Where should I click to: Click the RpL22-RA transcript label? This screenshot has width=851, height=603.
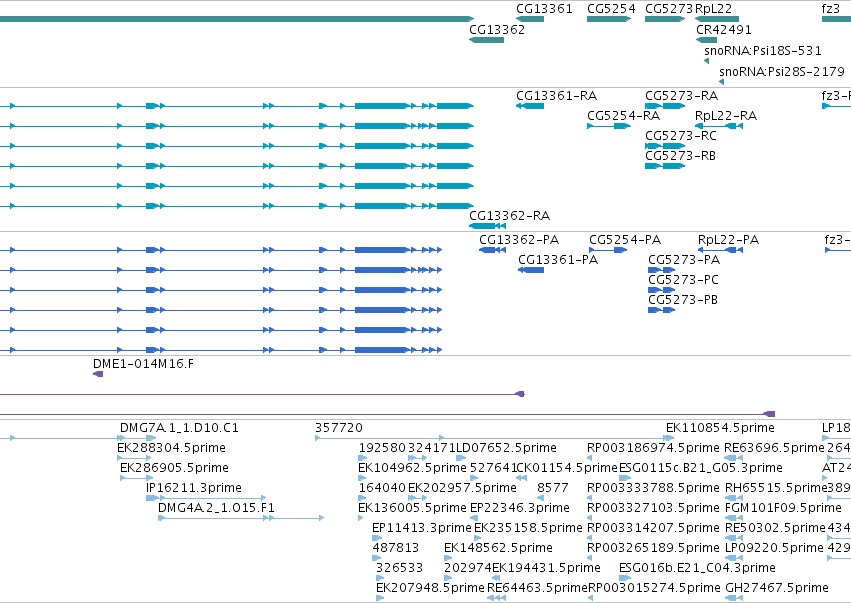coord(726,116)
